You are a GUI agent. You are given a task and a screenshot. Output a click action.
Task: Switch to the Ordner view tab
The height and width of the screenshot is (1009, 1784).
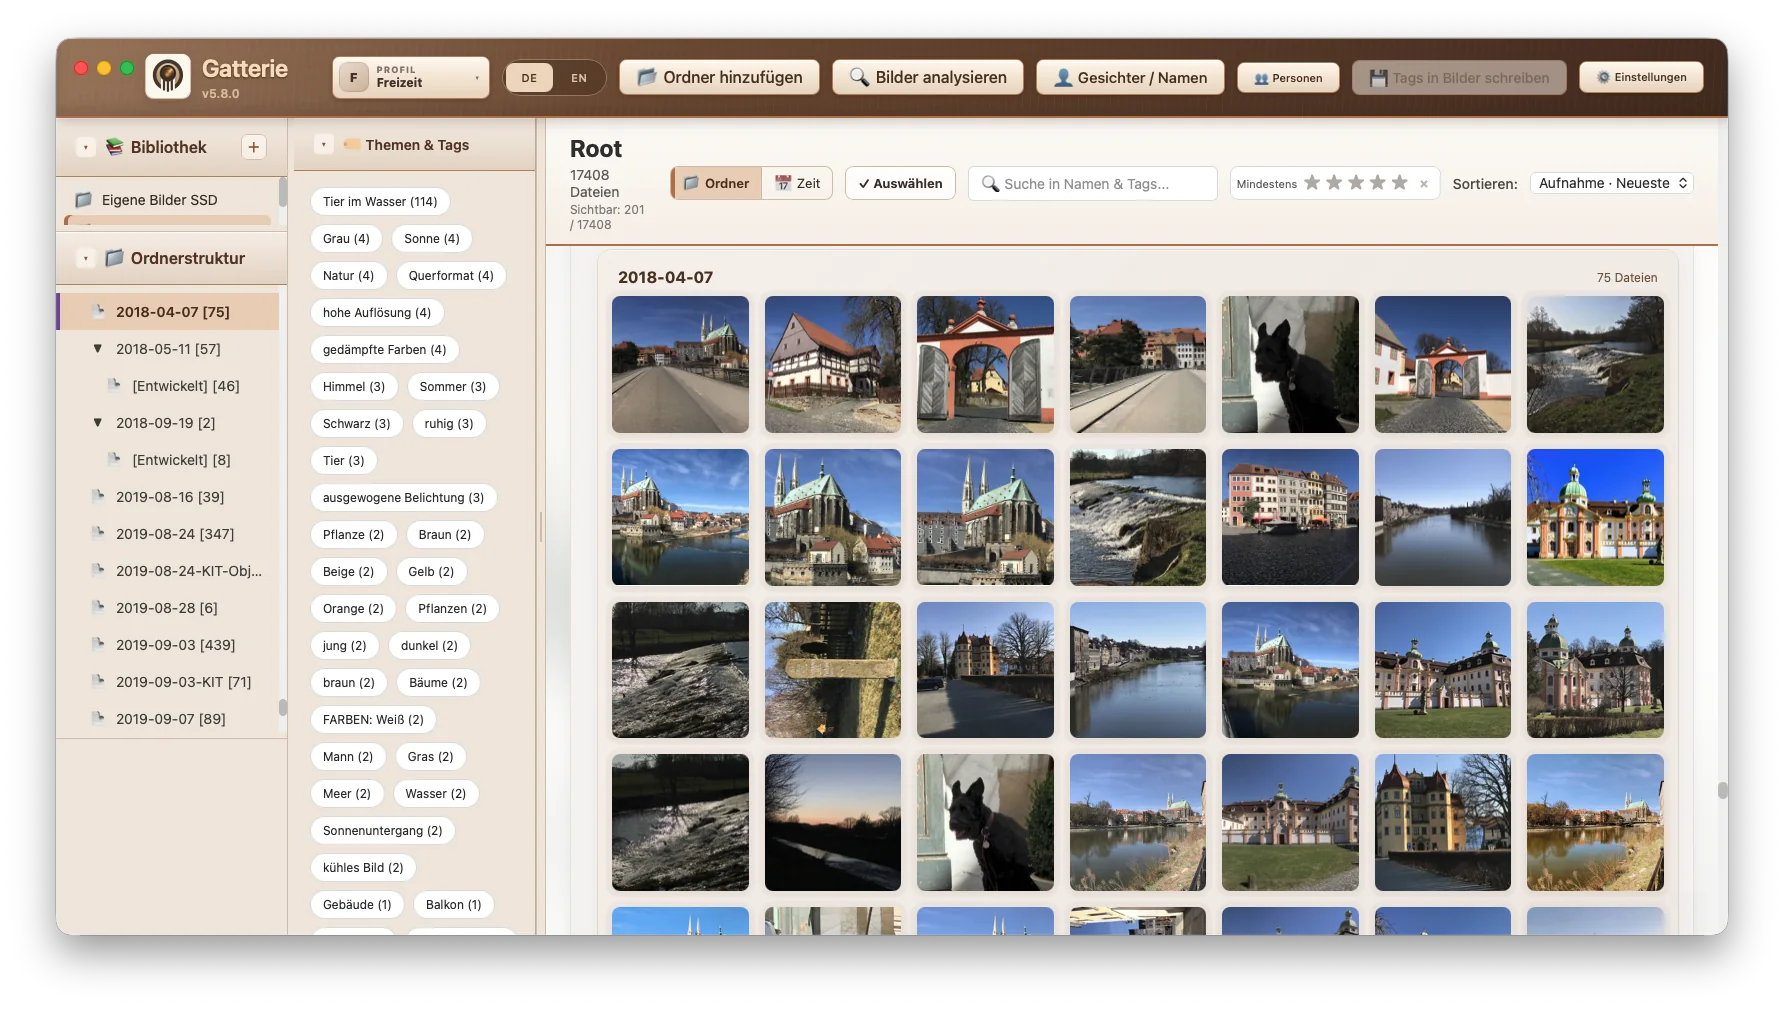tap(717, 183)
